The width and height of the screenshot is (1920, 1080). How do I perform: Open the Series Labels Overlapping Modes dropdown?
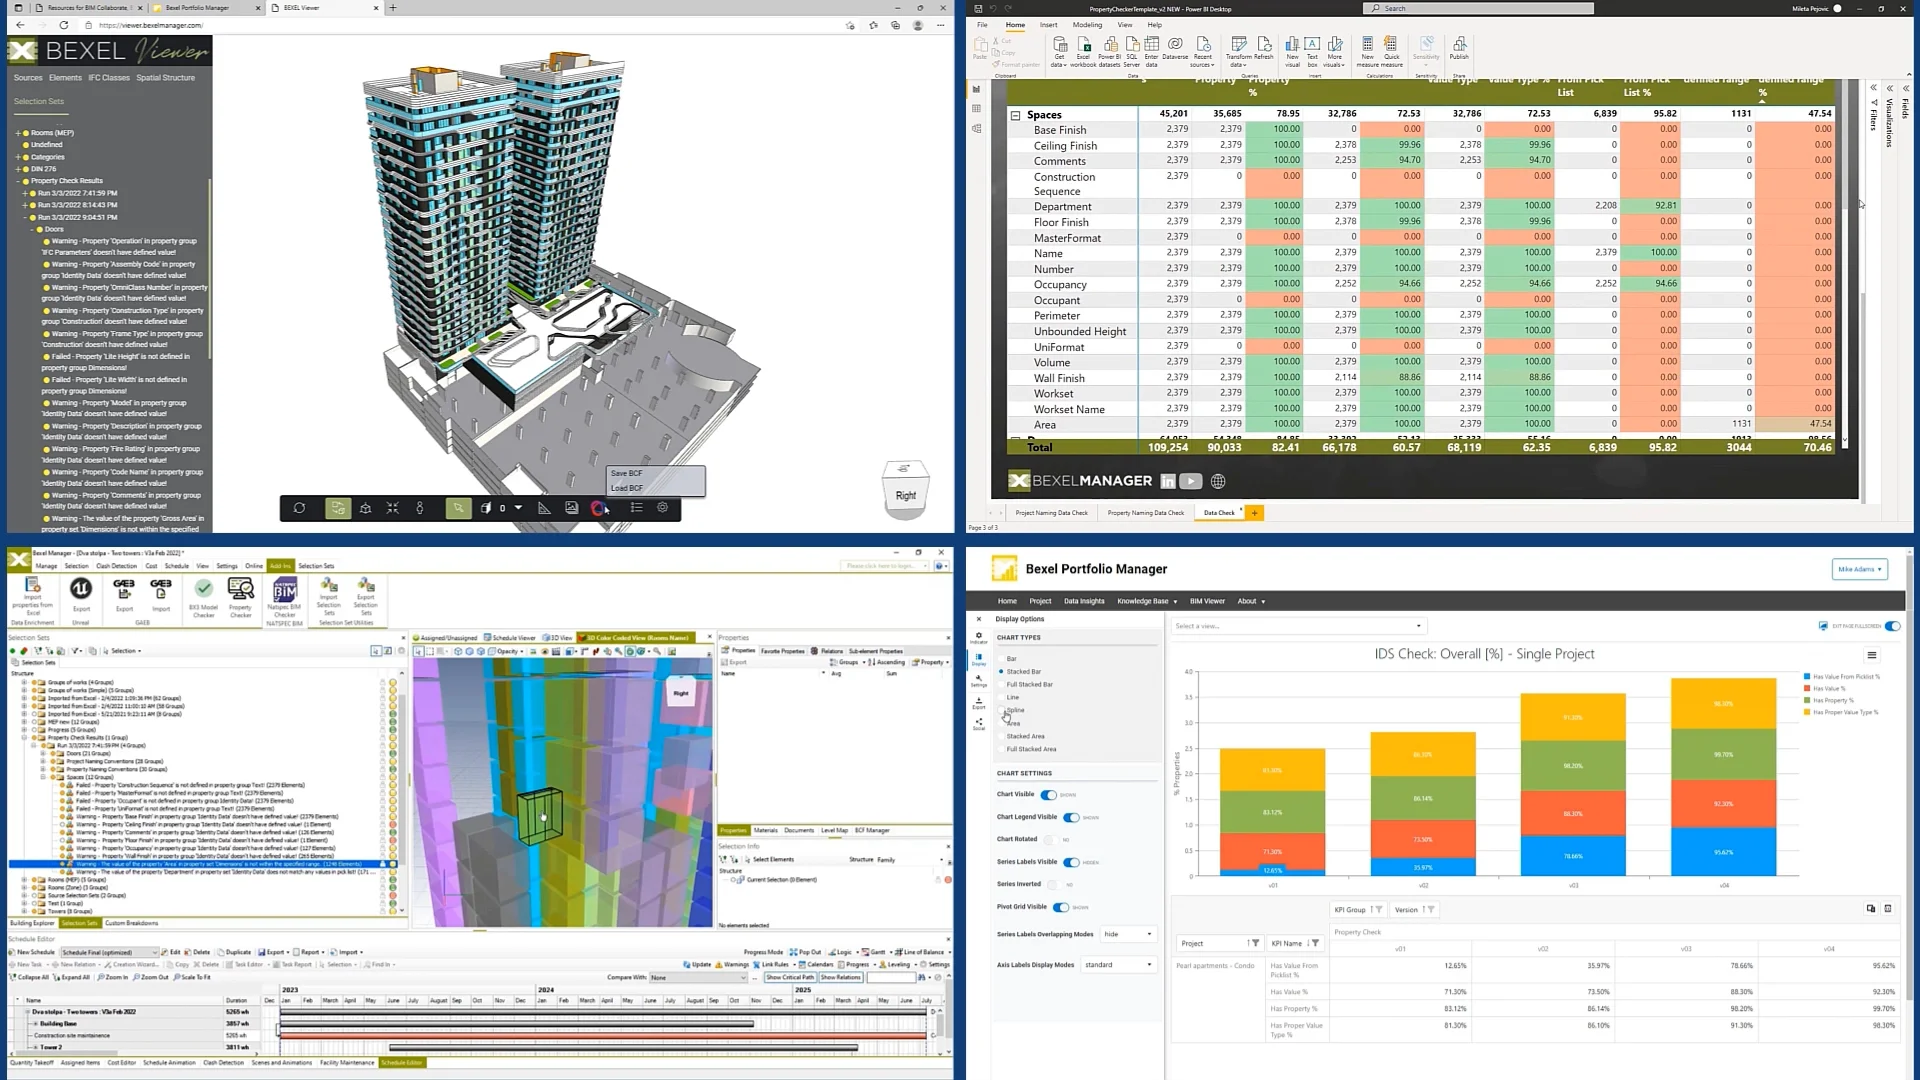click(x=1127, y=934)
